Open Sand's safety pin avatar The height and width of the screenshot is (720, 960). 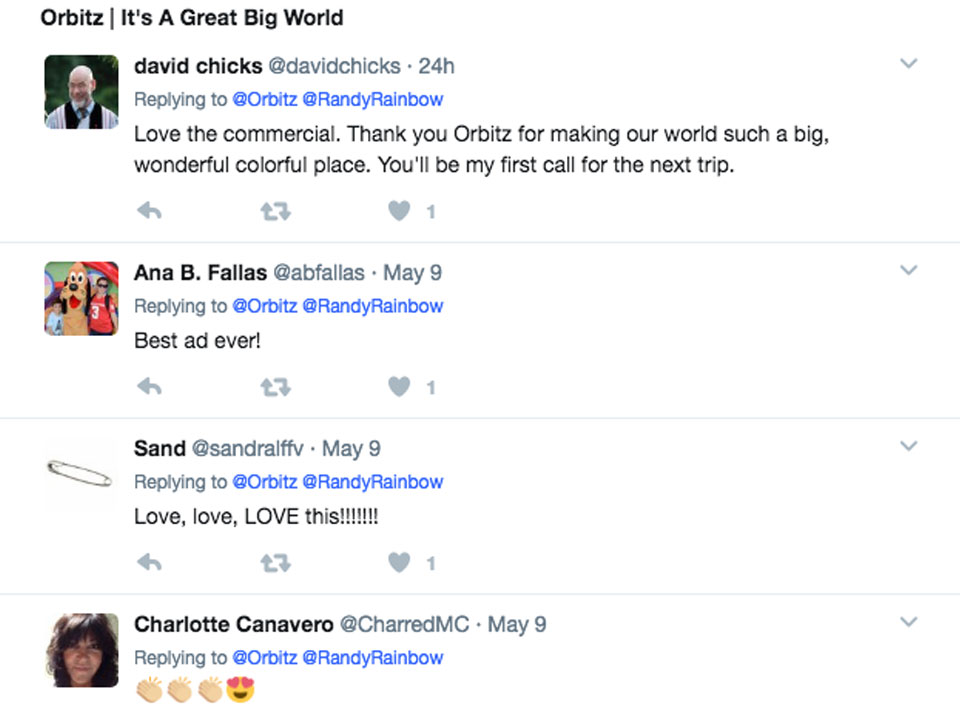[82, 472]
